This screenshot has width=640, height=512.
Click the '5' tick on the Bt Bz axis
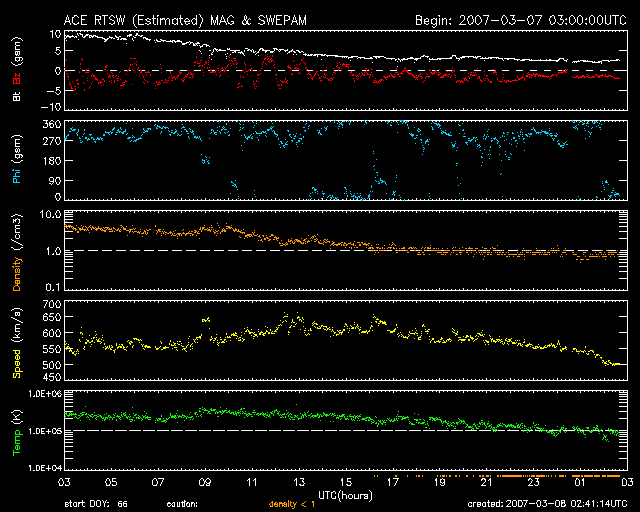point(58,51)
